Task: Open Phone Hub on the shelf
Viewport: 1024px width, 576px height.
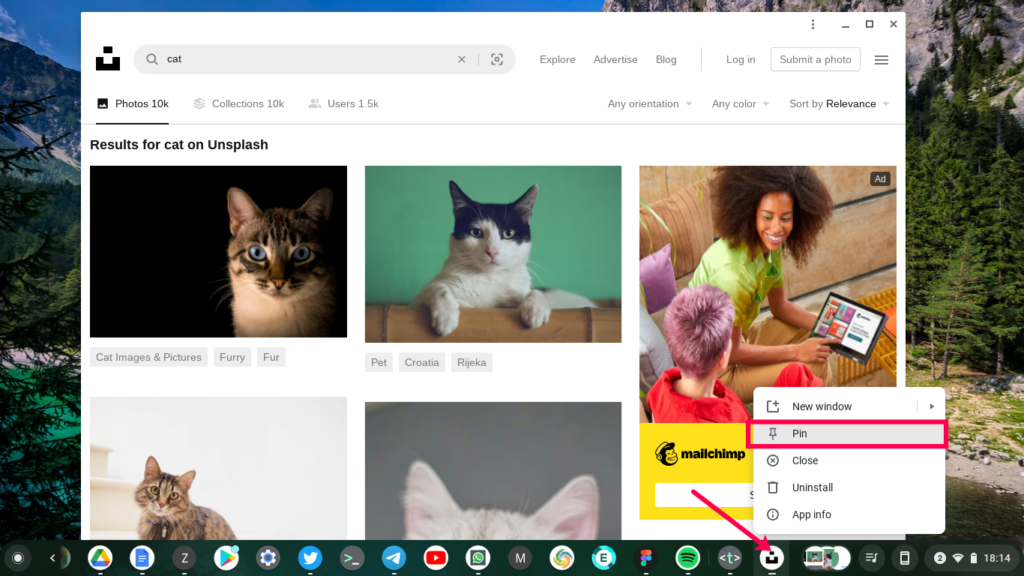Action: [x=904, y=558]
